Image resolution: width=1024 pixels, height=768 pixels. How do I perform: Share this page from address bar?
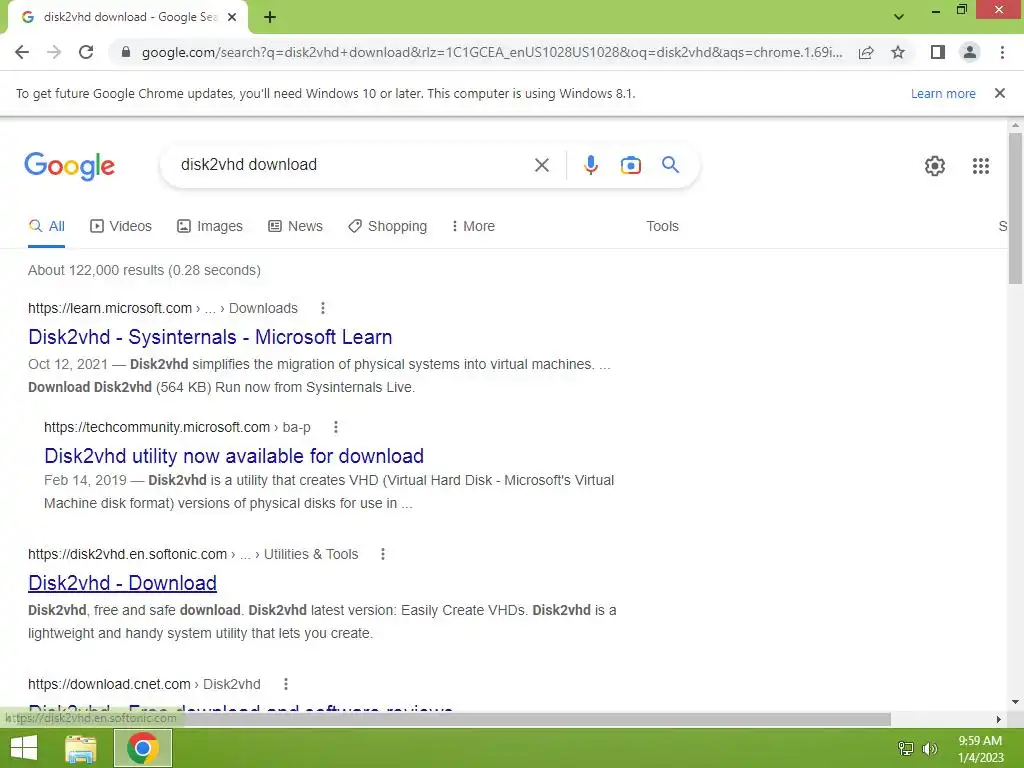(866, 52)
